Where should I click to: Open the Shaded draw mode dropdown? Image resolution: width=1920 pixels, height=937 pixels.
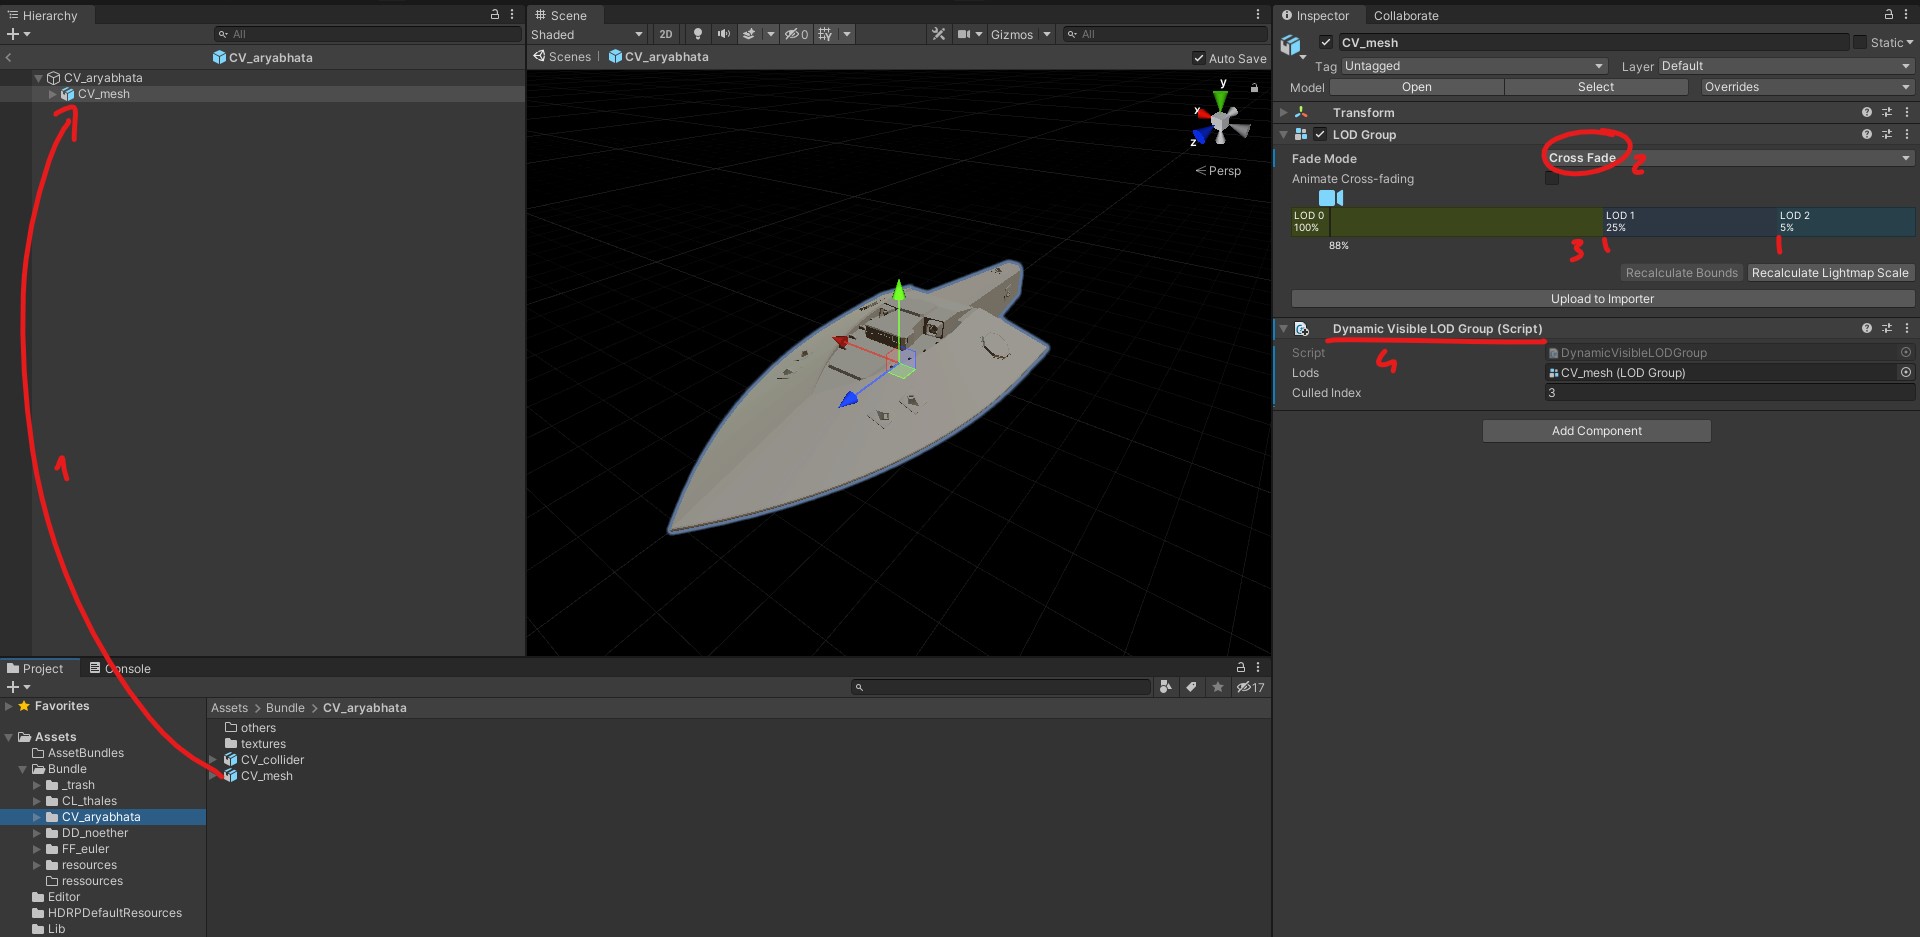(x=587, y=34)
